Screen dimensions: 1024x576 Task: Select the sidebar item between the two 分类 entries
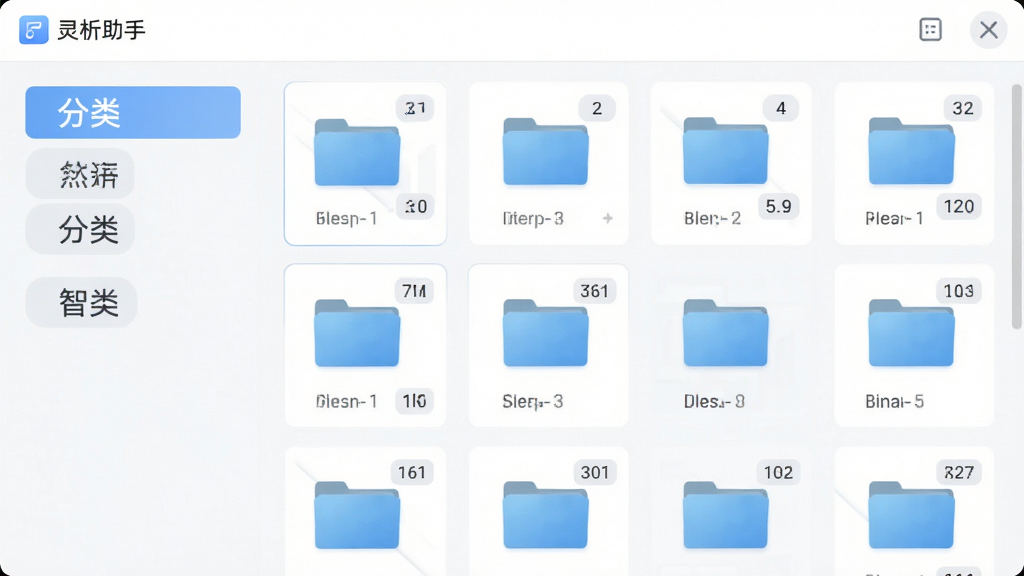click(80, 174)
